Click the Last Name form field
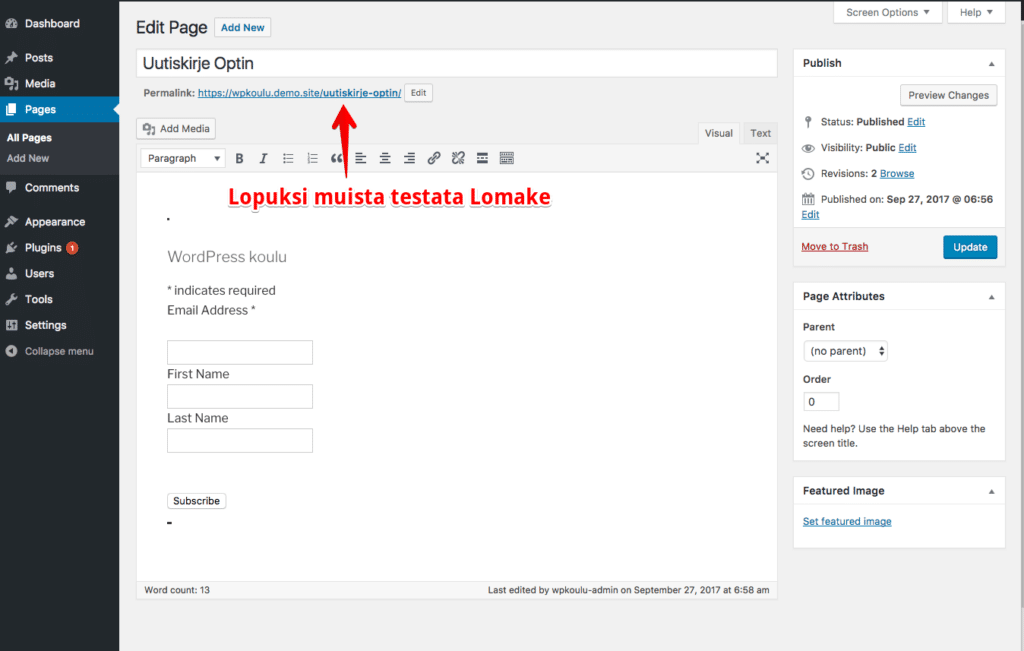 click(240, 440)
